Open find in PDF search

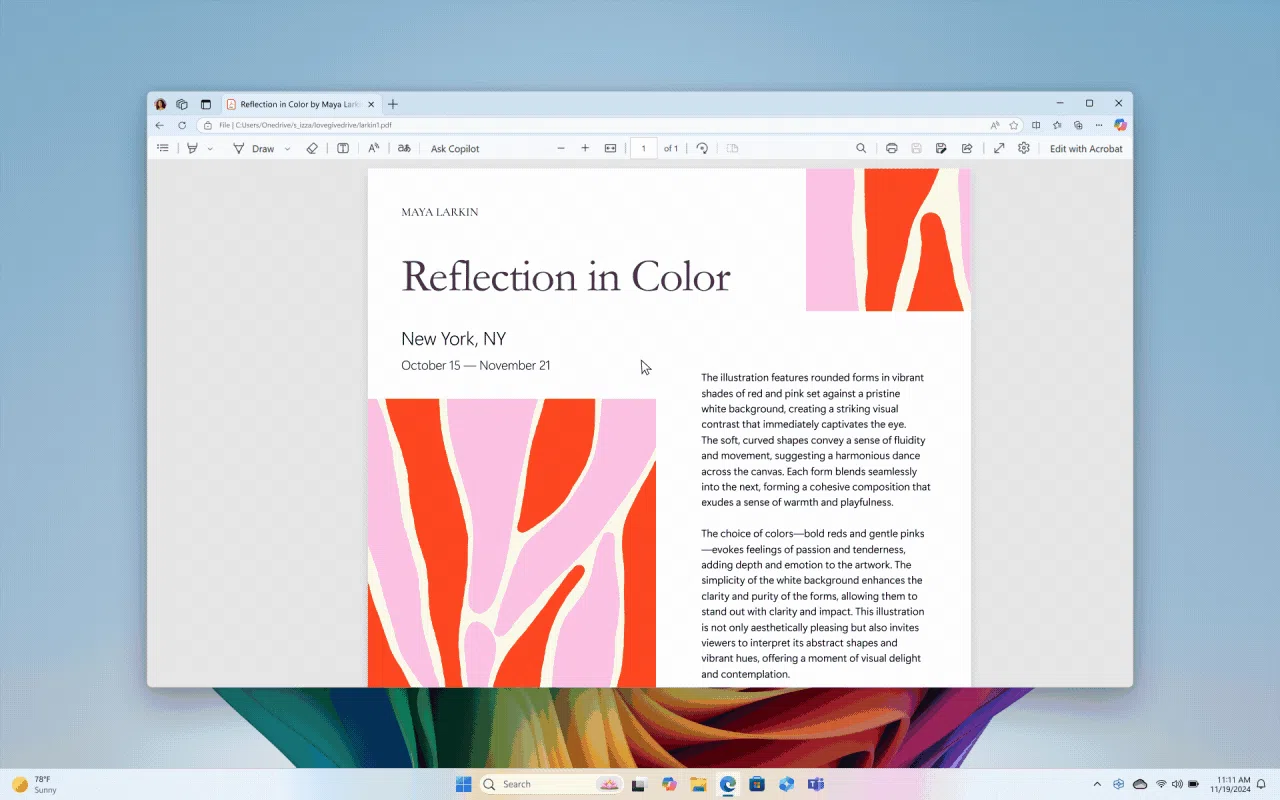[x=861, y=148]
